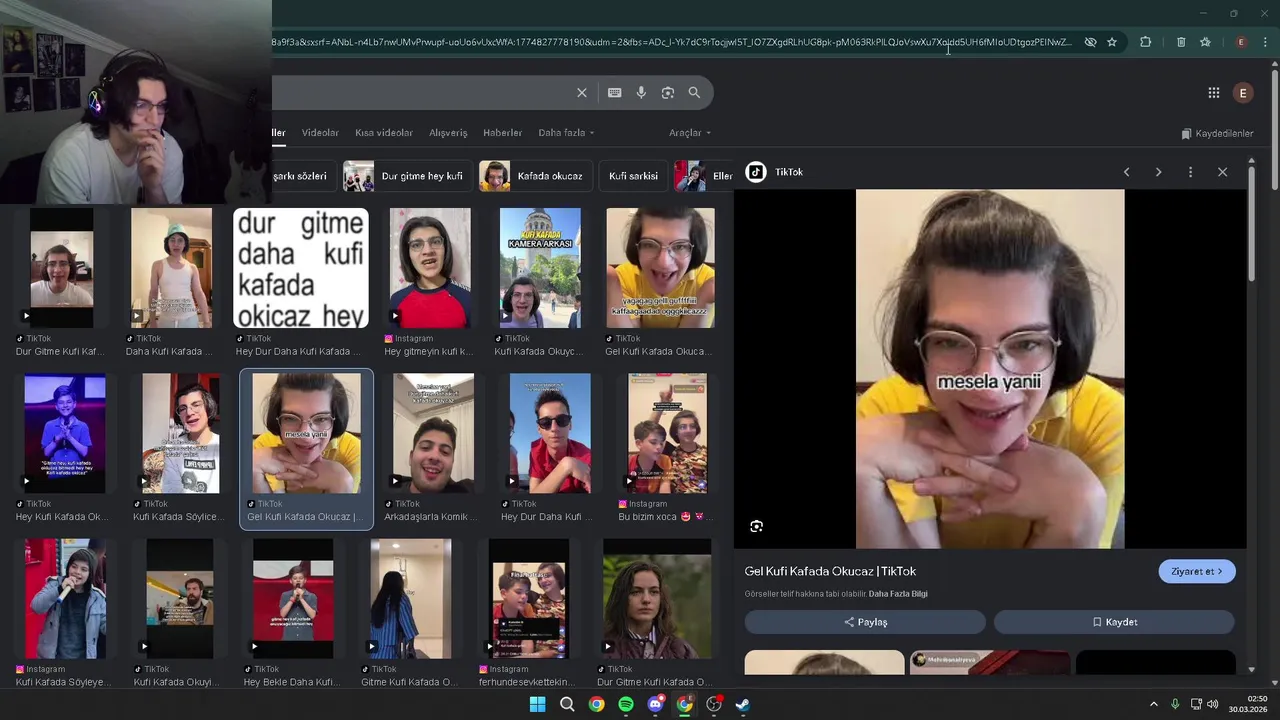Open the on-screen keyboard input tool
The width and height of the screenshot is (1280, 720).
tap(615, 93)
